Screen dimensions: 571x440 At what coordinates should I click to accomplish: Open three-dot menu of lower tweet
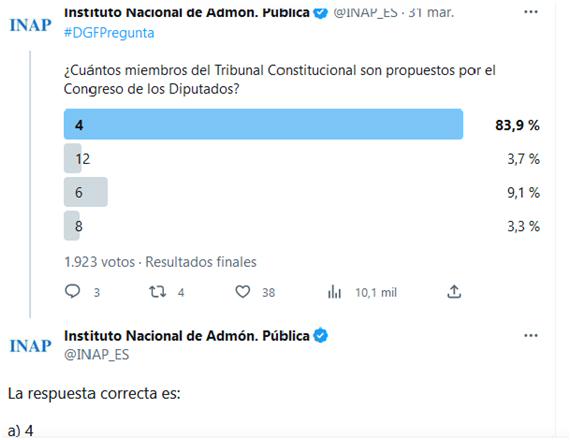[531, 335]
